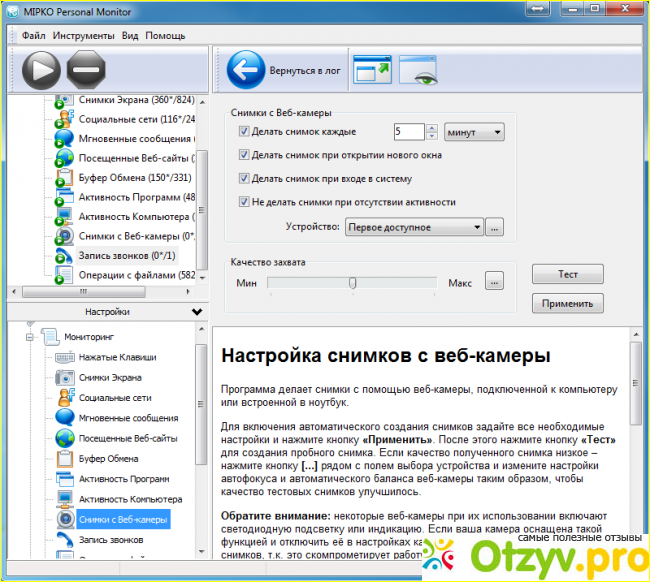Image resolution: width=650 pixels, height=582 pixels.
Task: Click the help text vertical scrollbar thumb
Action: tap(635, 383)
